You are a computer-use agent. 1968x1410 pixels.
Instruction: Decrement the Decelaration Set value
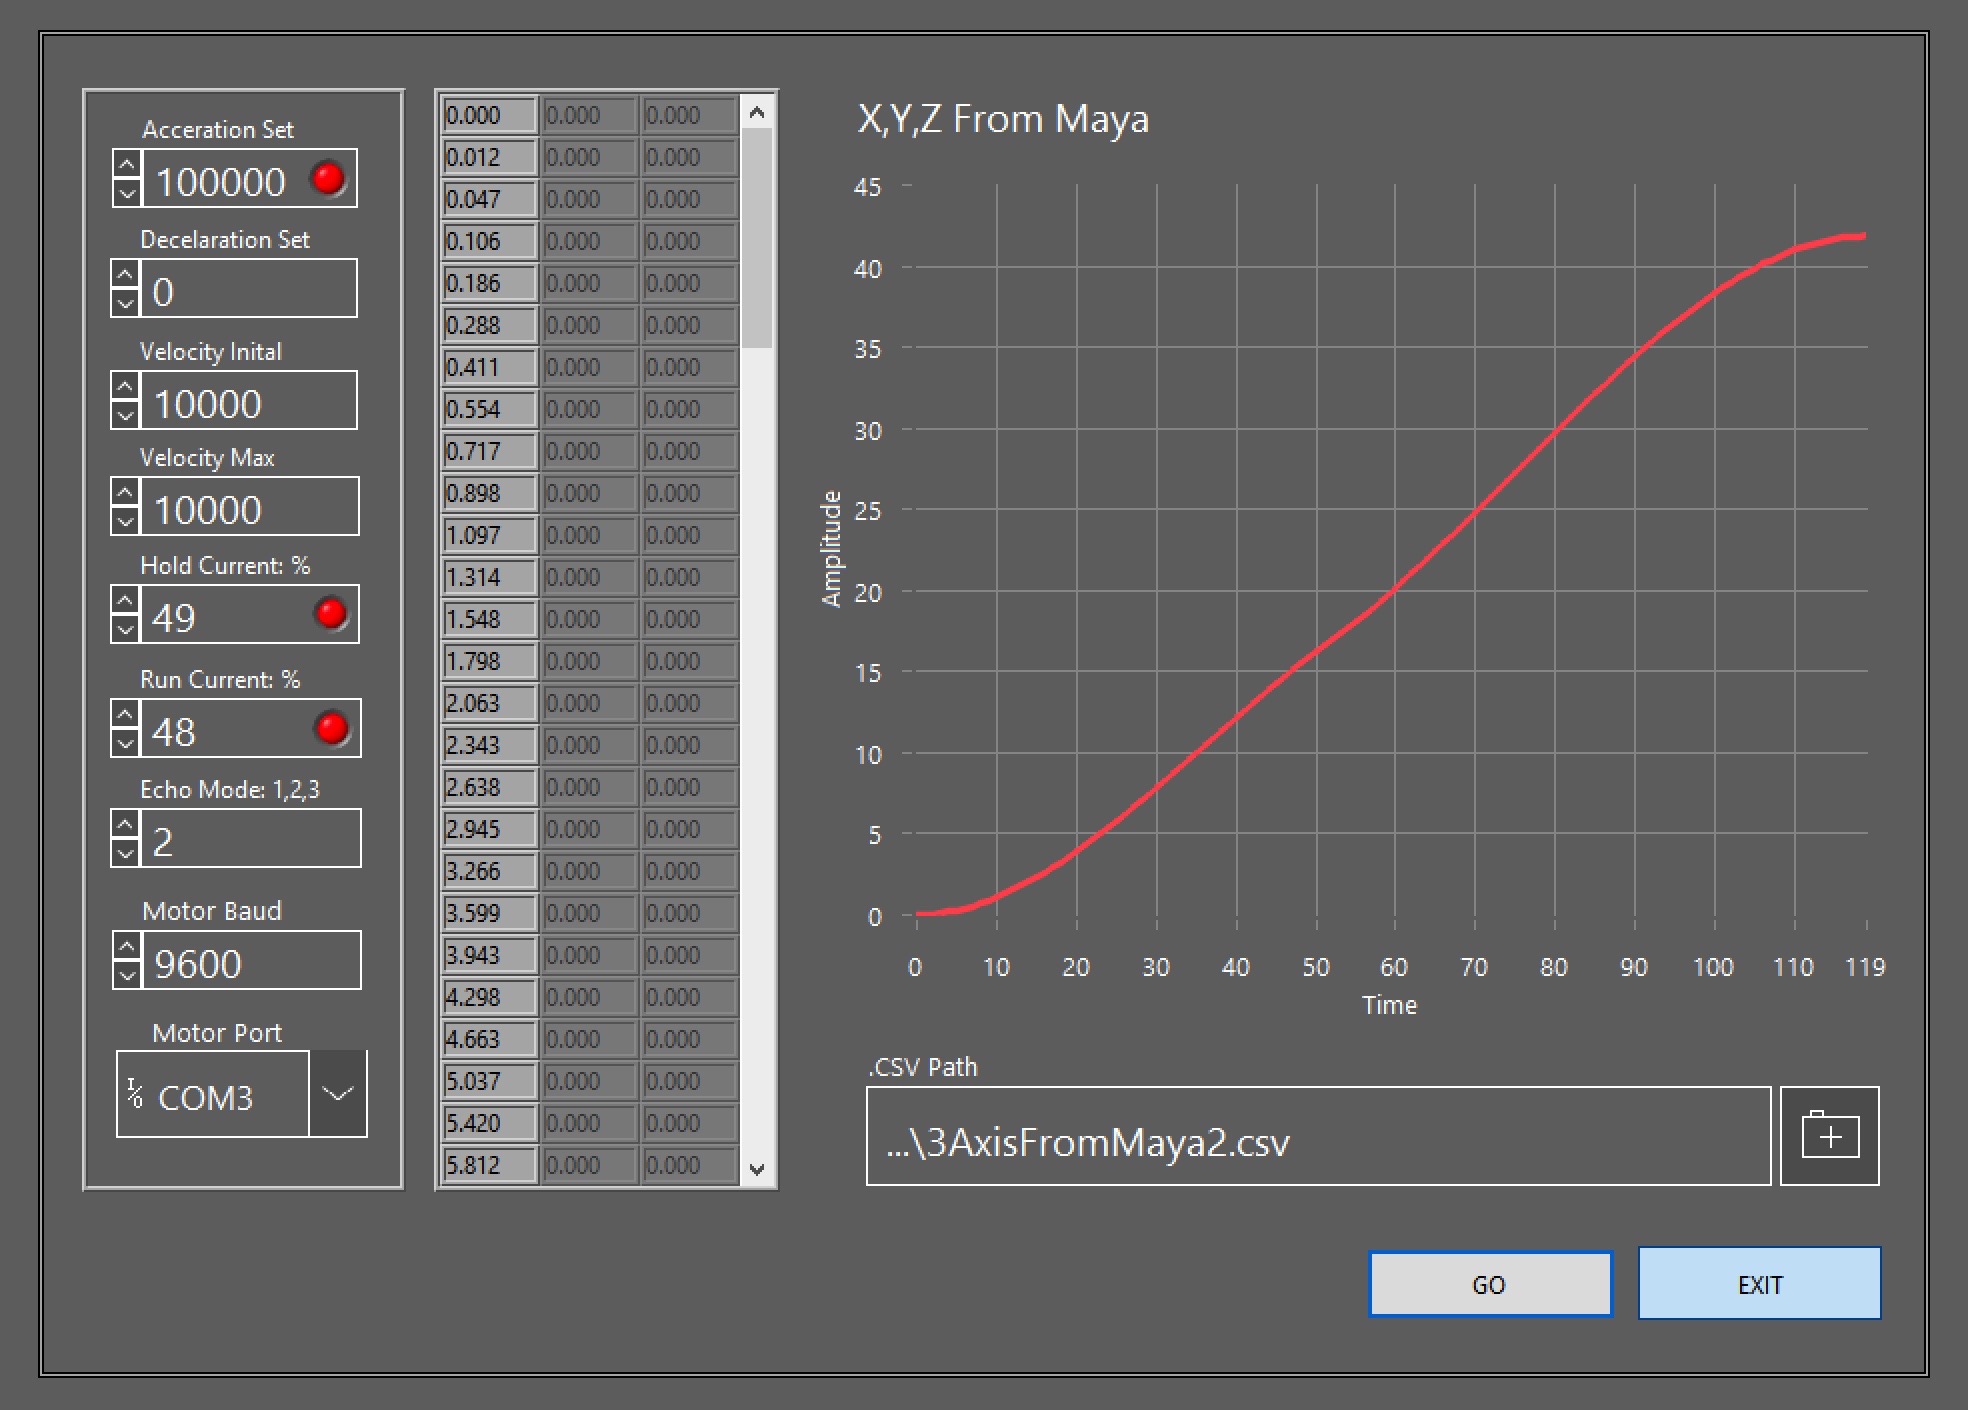(x=125, y=301)
